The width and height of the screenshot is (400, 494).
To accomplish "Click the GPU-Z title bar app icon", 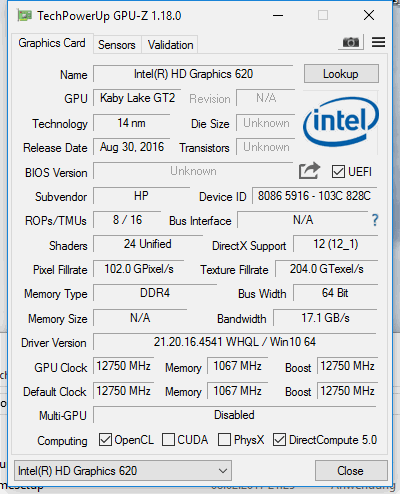I will 25,16.
